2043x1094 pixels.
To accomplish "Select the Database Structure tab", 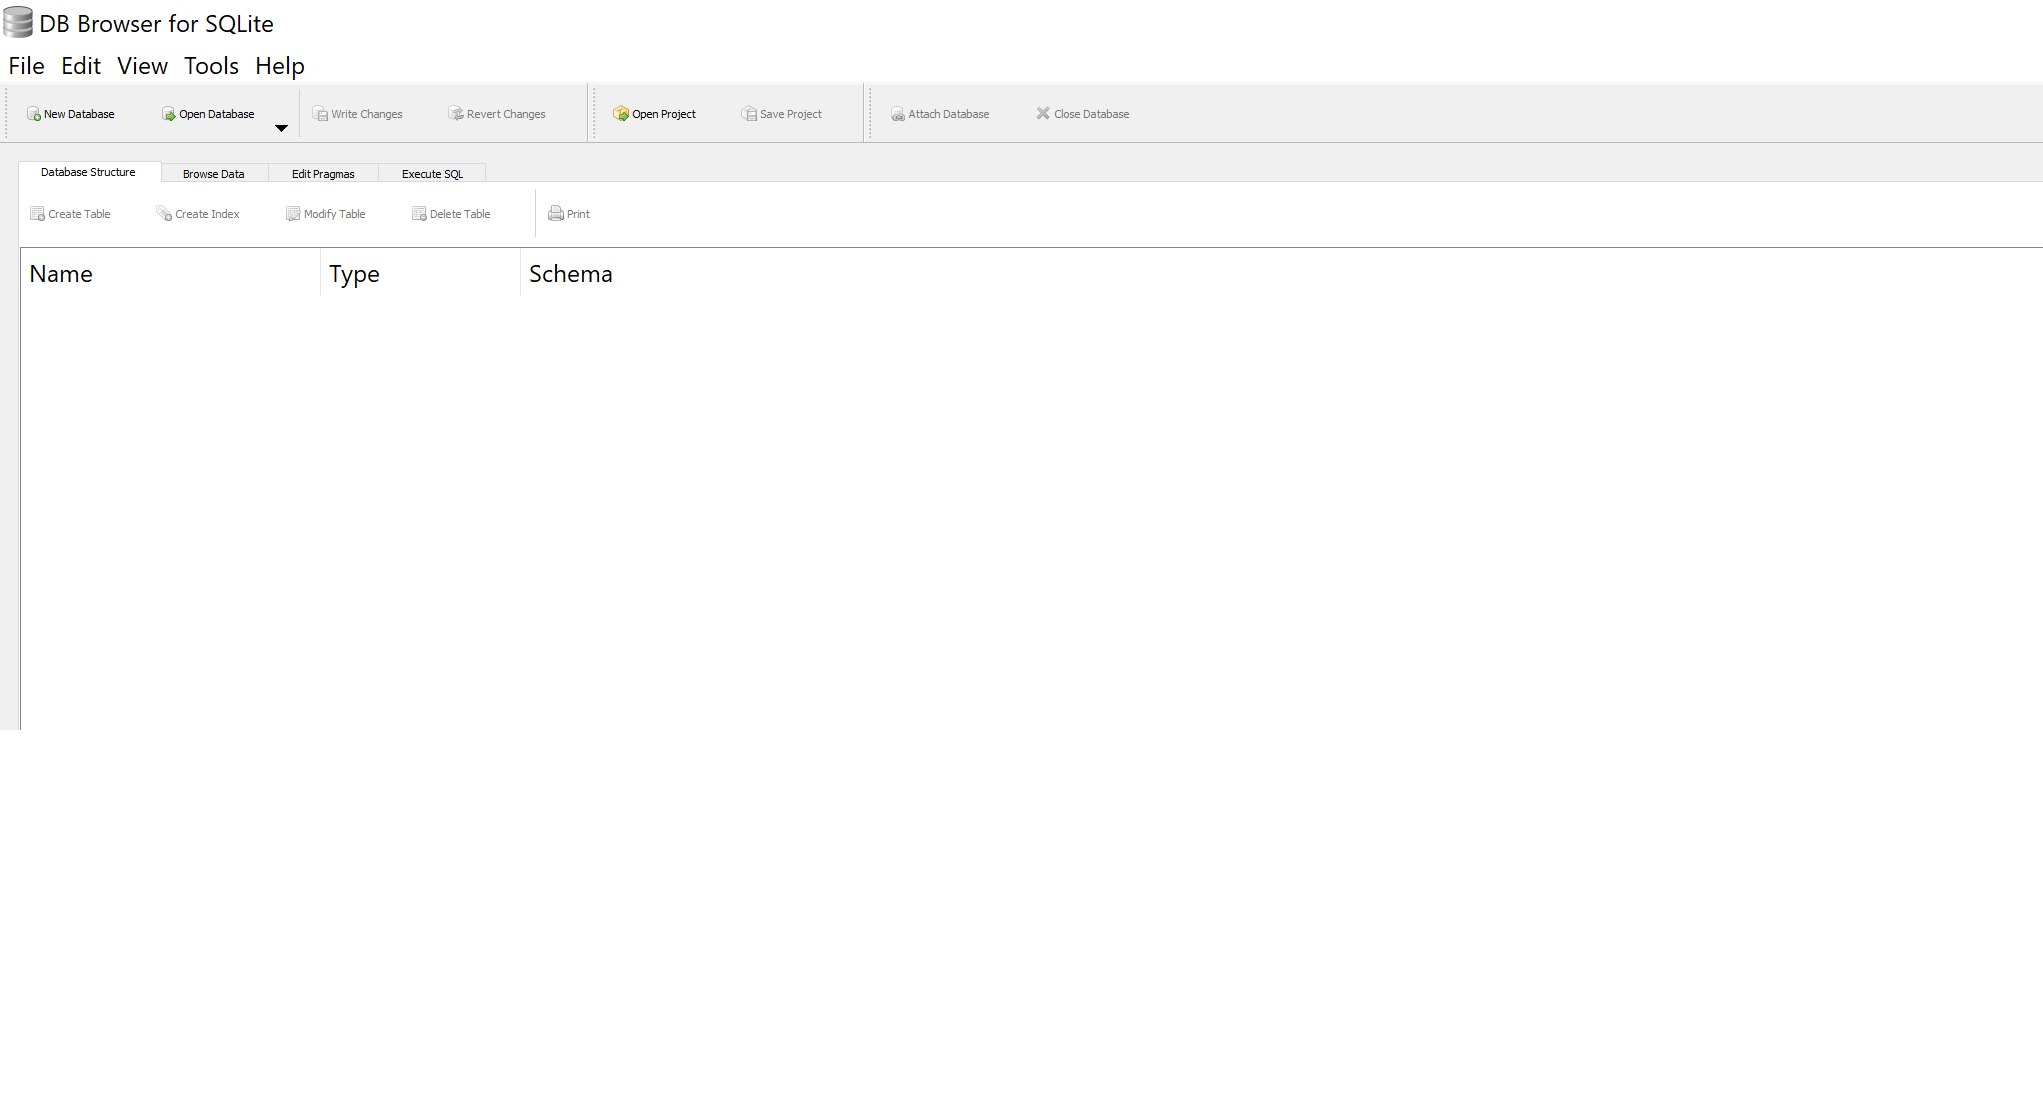I will click(89, 172).
